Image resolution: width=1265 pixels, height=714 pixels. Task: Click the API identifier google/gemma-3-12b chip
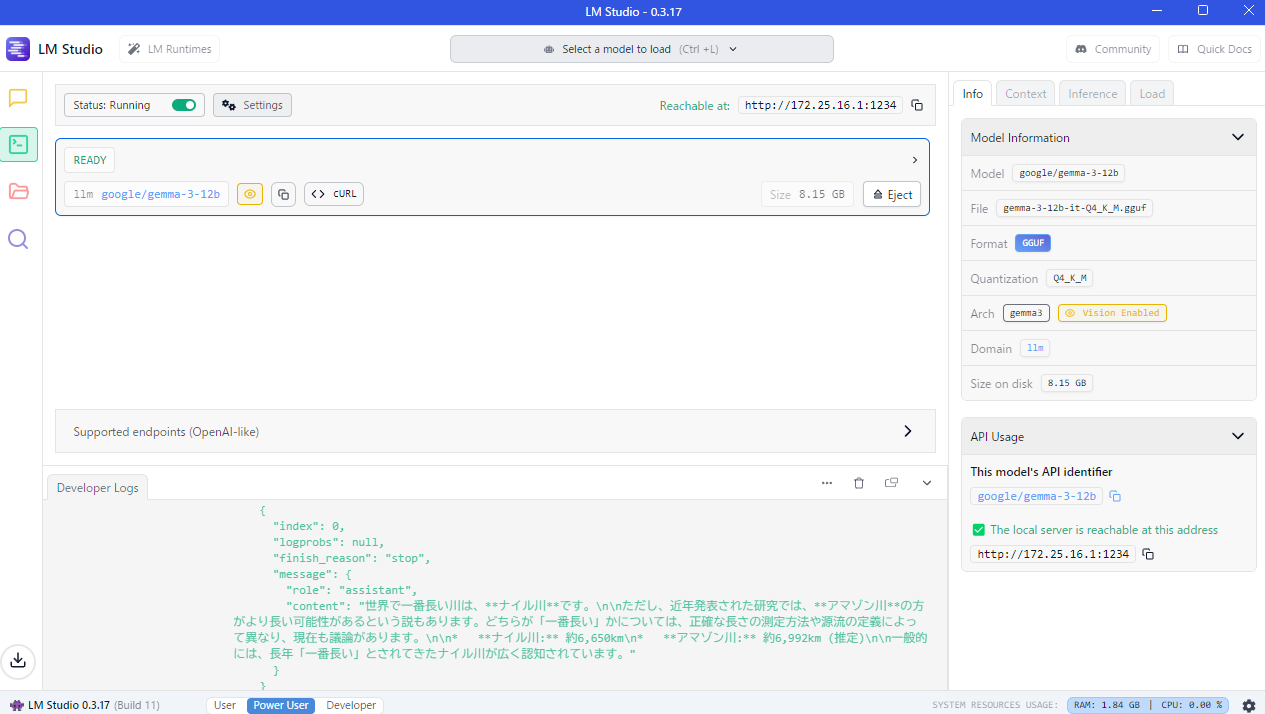(1037, 496)
